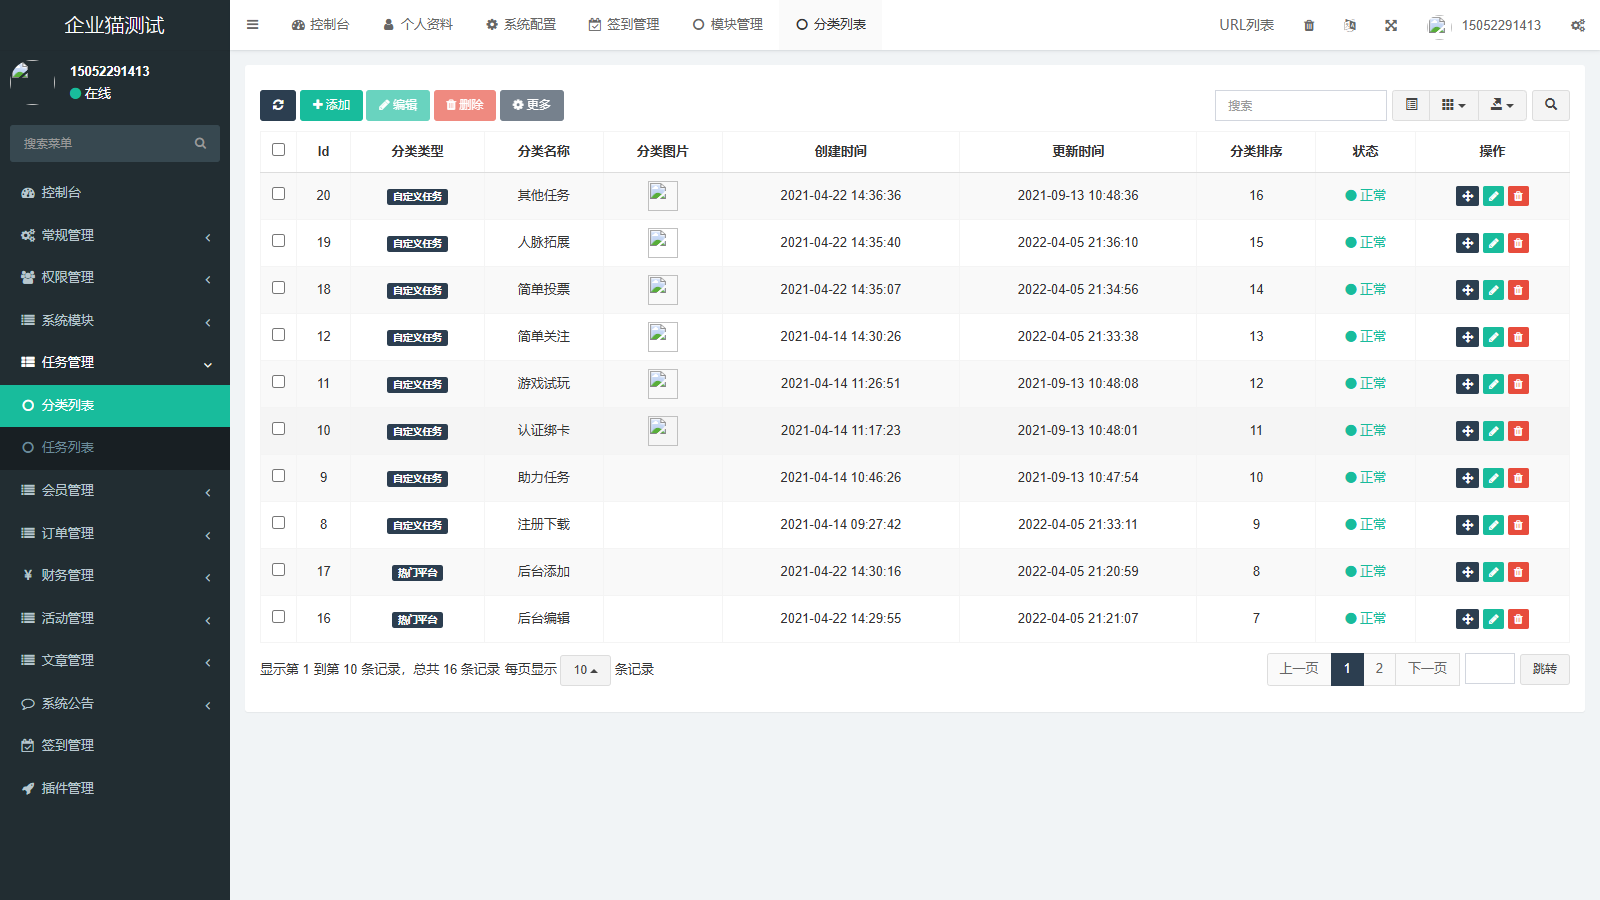Click the green 添加 button
The width and height of the screenshot is (1600, 900).
point(331,105)
